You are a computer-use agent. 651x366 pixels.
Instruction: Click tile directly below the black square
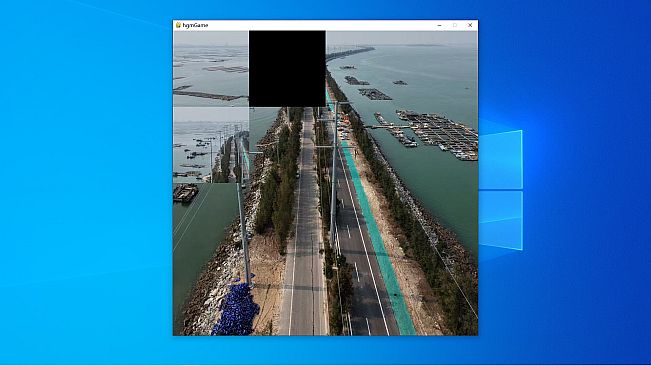coord(287,145)
